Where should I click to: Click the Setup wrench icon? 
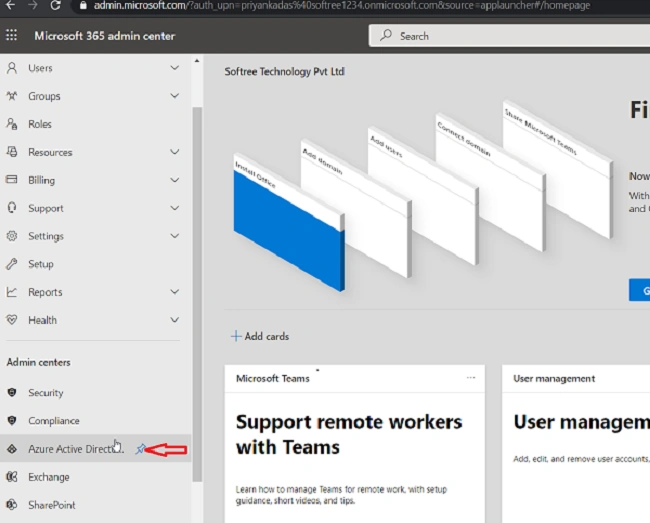tap(12, 264)
